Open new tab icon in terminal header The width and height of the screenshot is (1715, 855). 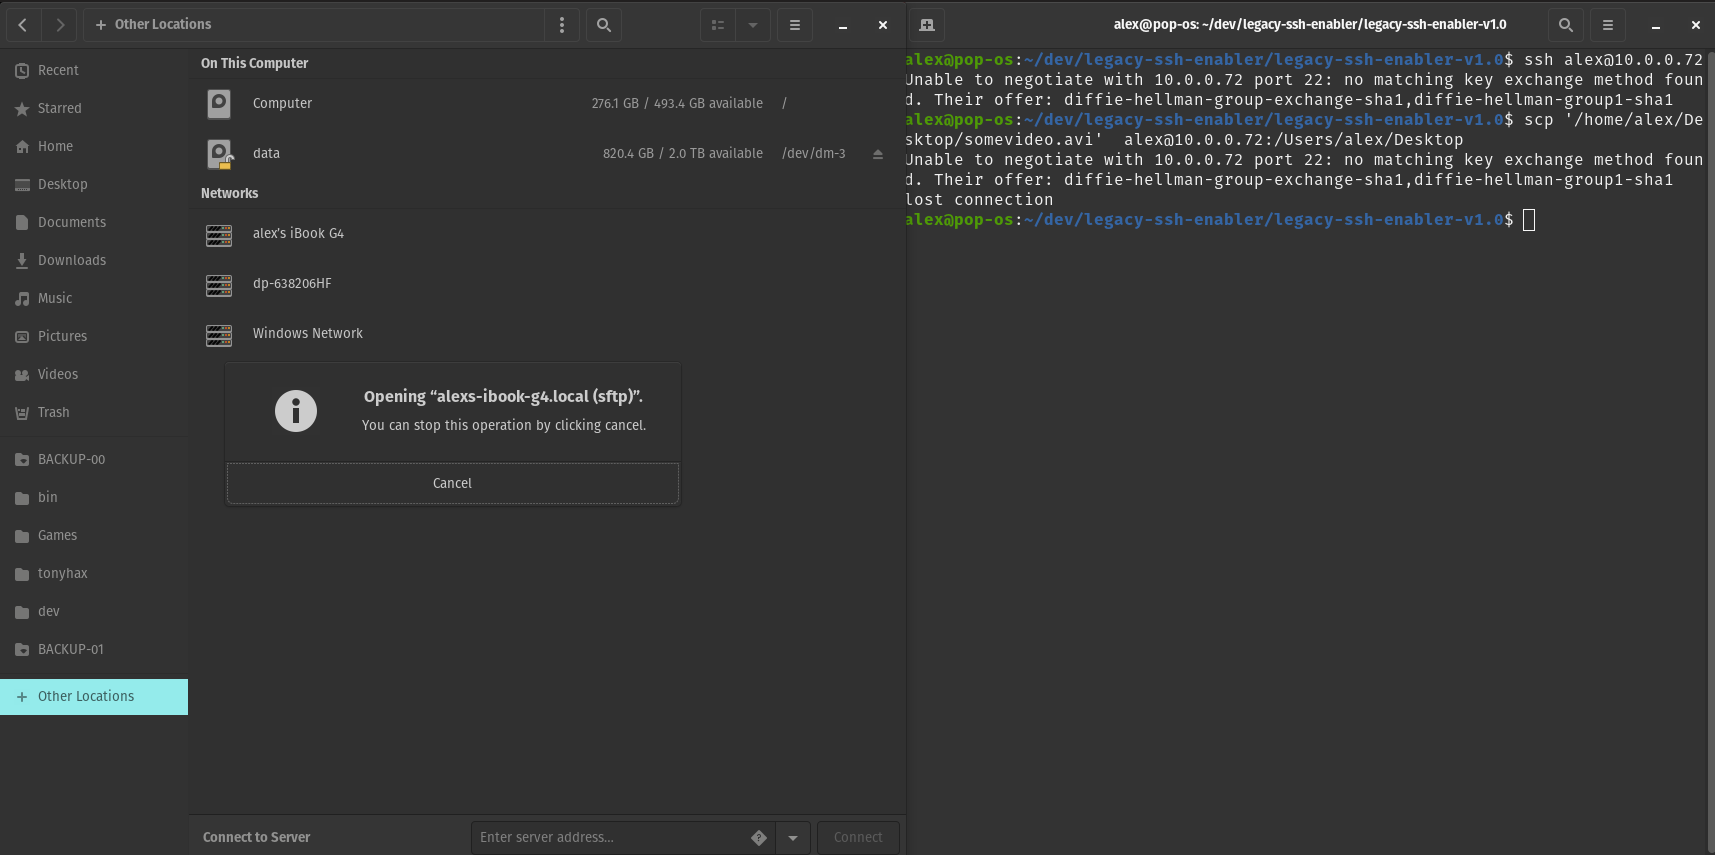point(927,25)
